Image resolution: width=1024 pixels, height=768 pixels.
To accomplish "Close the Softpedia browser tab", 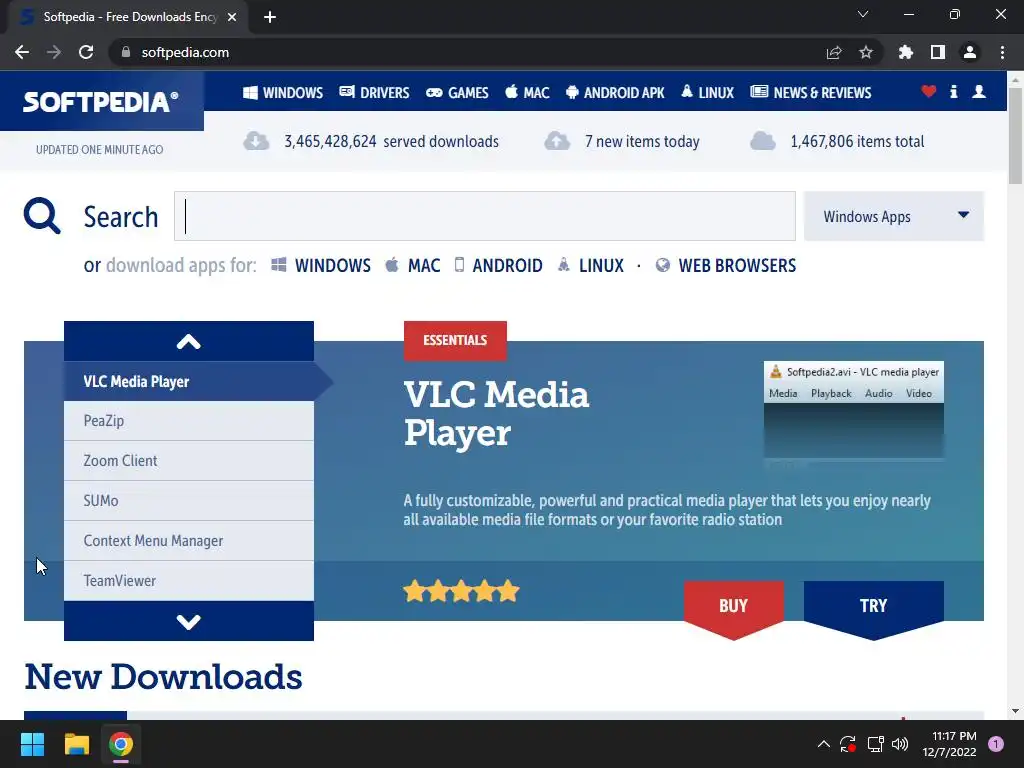I will point(232,17).
